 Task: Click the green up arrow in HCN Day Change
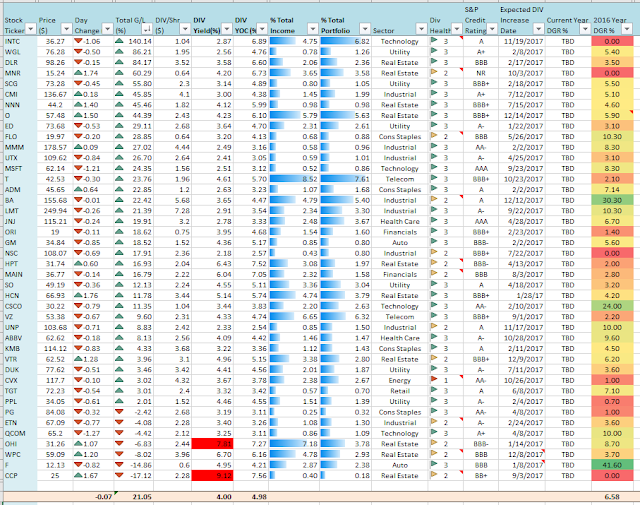click(78, 295)
